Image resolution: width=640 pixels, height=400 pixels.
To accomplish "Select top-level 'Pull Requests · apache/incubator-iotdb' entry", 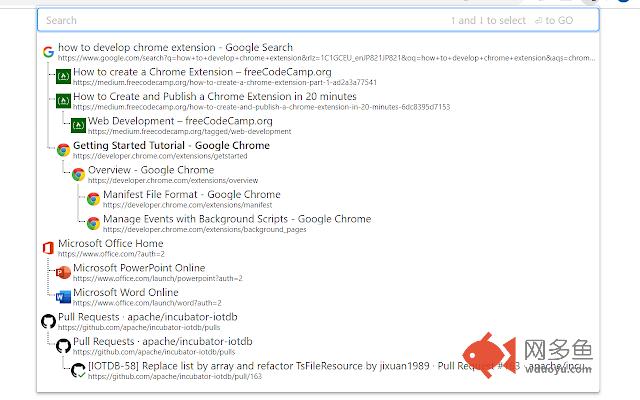I will coord(148,317).
